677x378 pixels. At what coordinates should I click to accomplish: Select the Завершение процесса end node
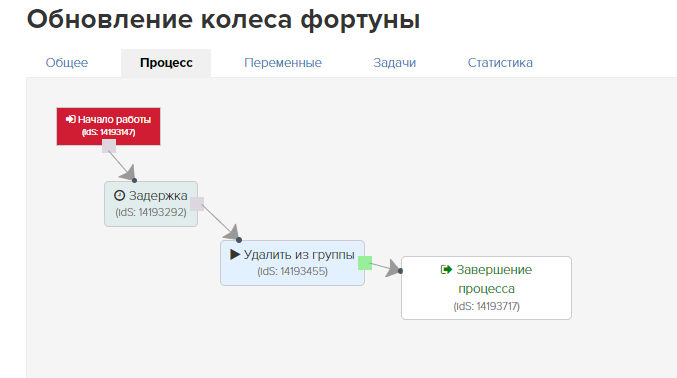pyautogui.click(x=486, y=288)
